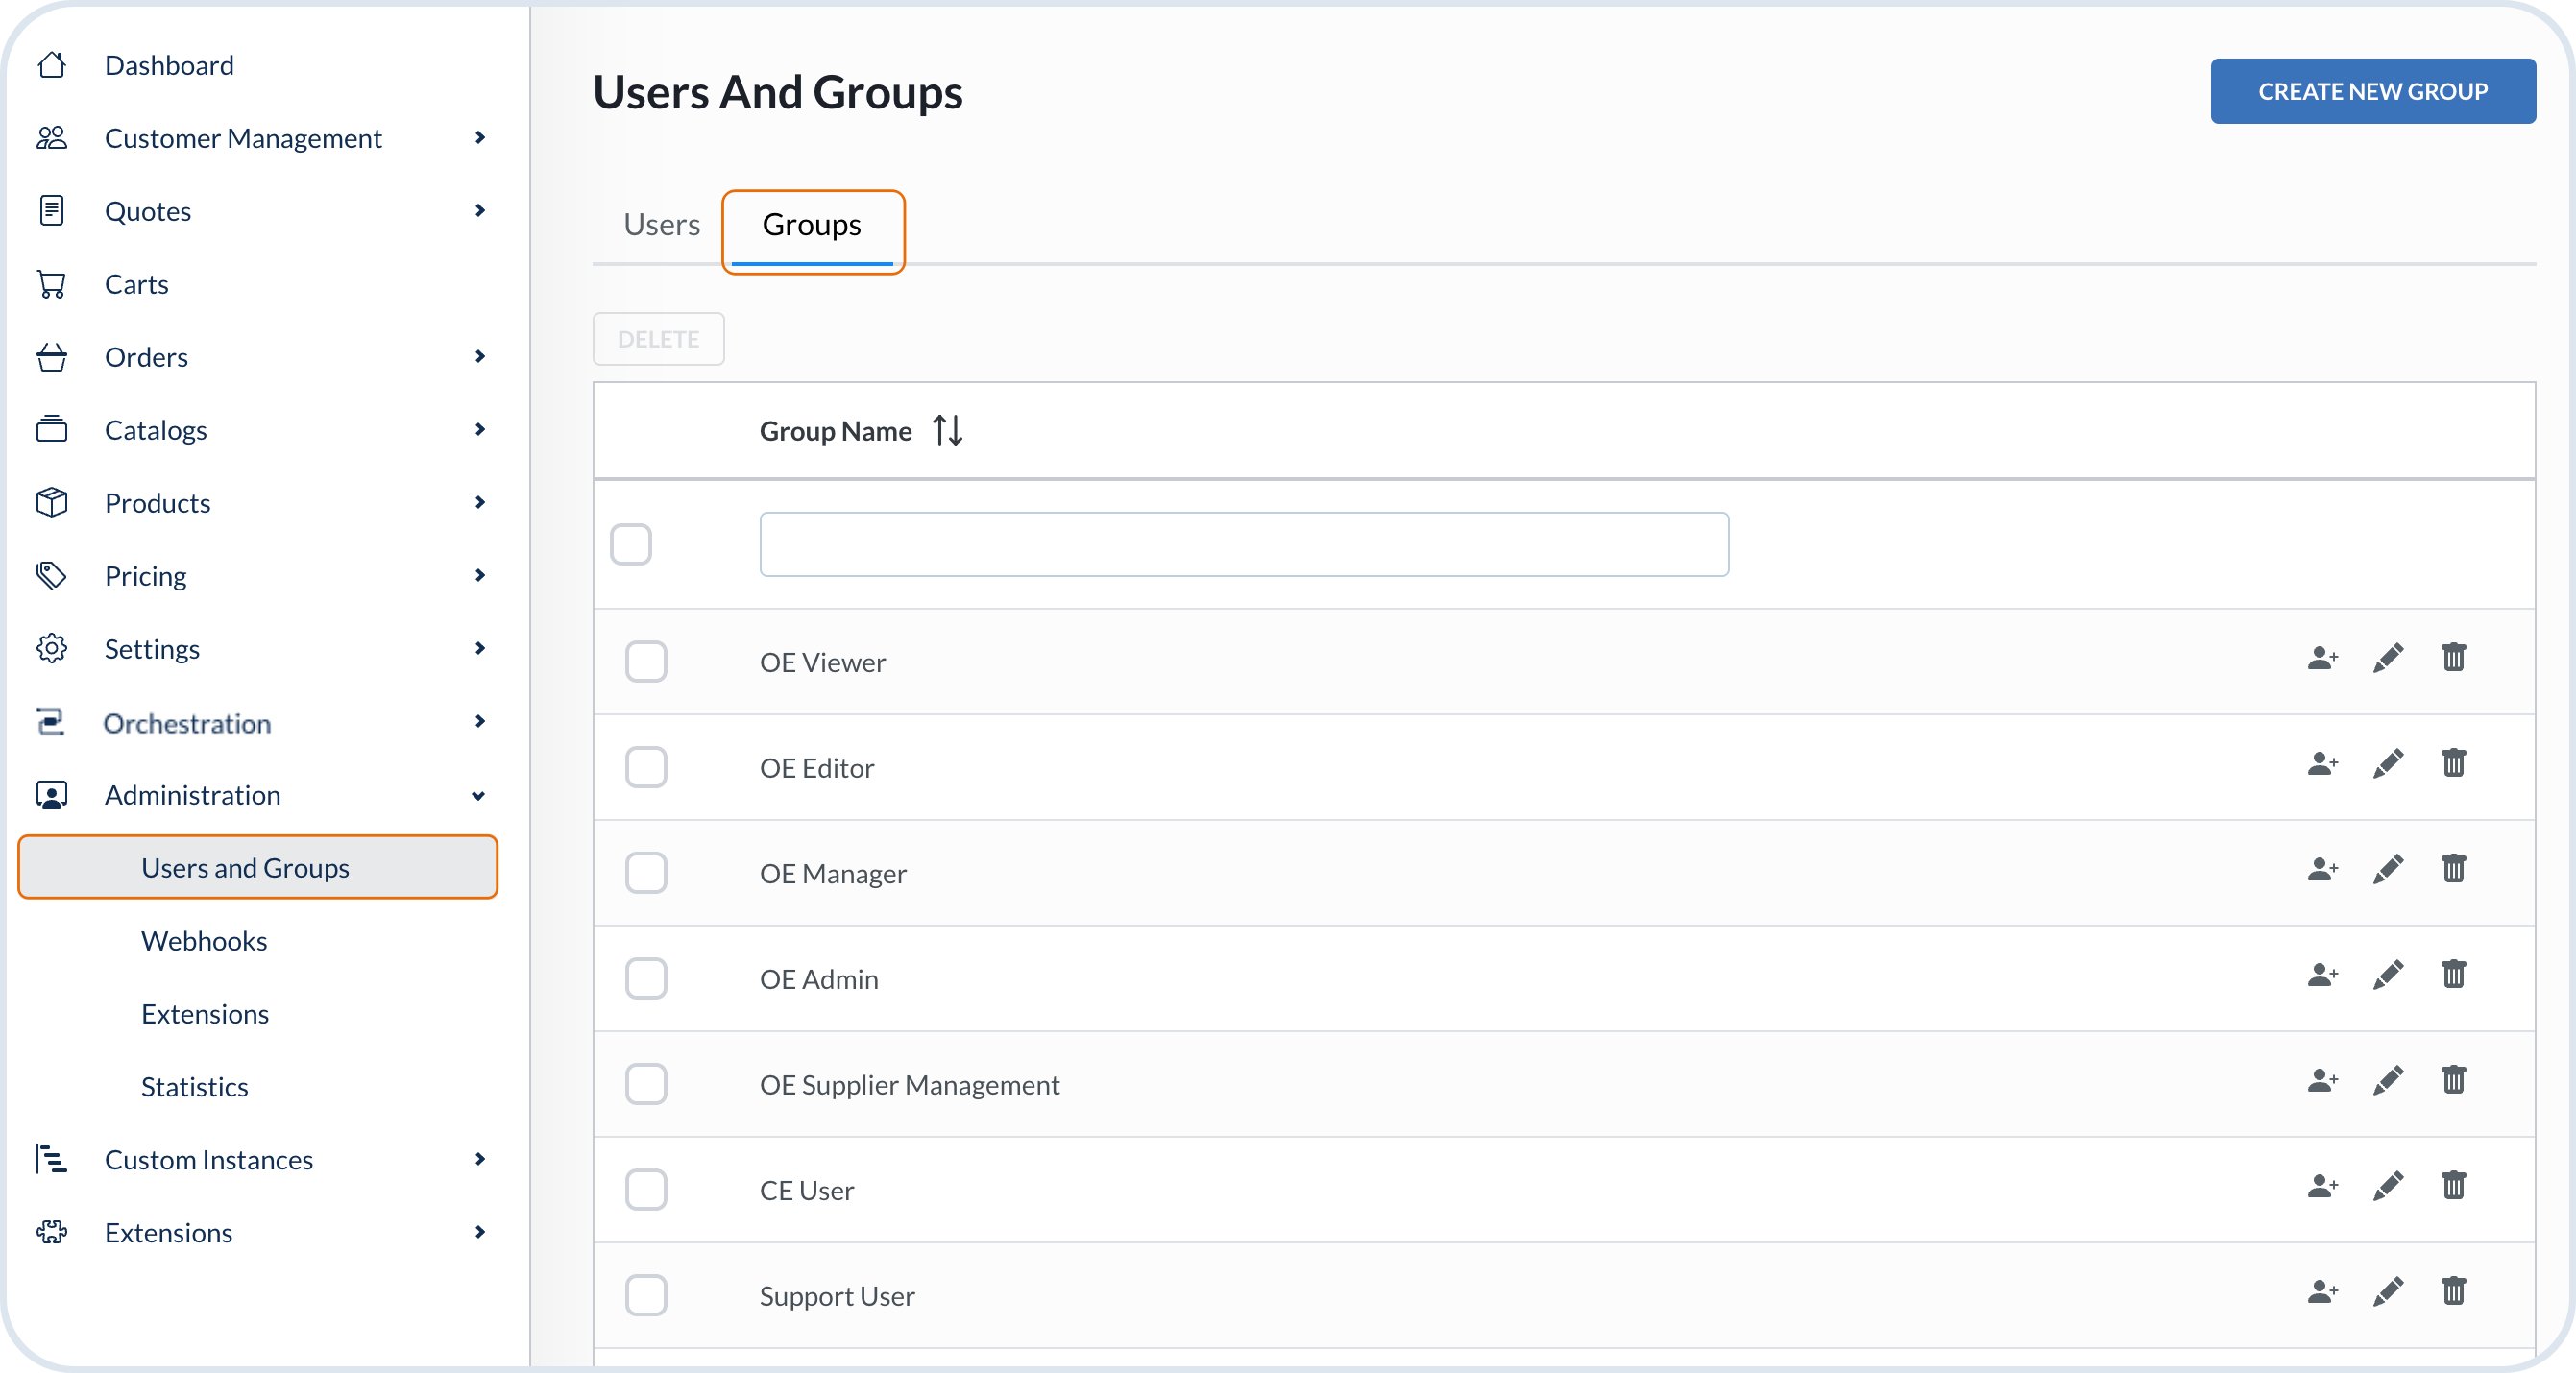Check the select-all checkbox in the filter row
The image size is (2576, 1373).
[631, 543]
